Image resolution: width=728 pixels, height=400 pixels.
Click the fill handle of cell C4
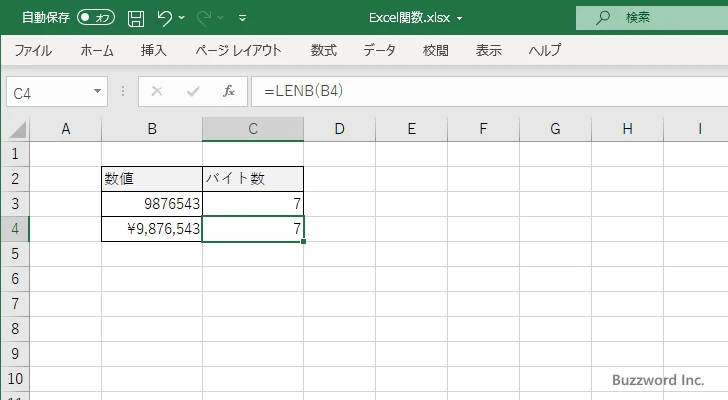click(303, 241)
